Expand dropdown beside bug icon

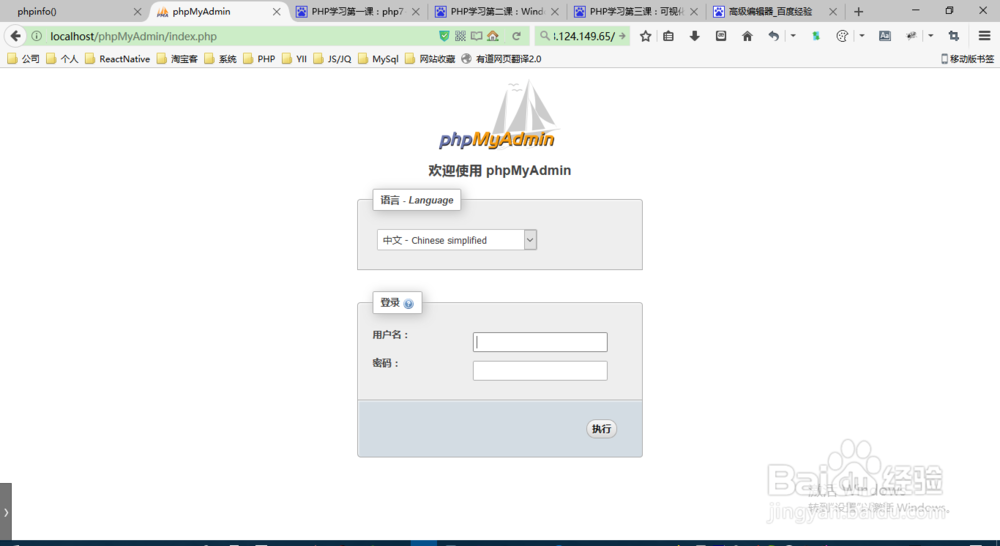click(x=931, y=36)
